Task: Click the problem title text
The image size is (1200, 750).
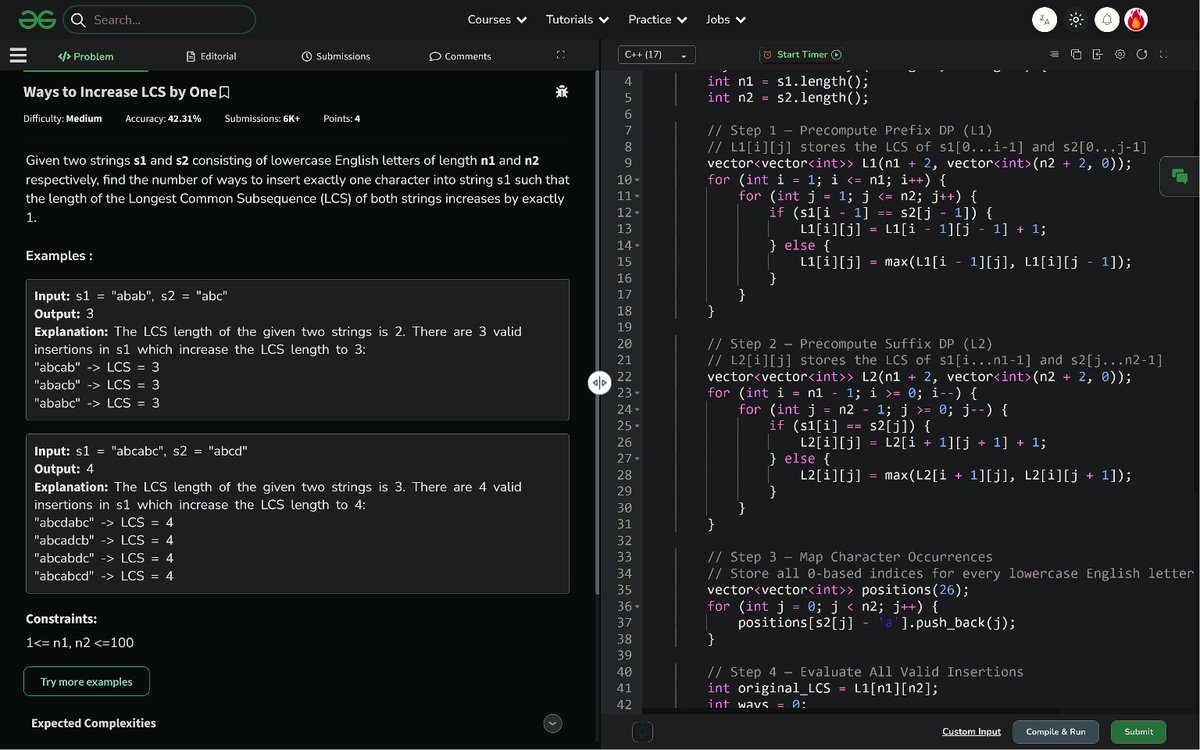Action: [120, 92]
